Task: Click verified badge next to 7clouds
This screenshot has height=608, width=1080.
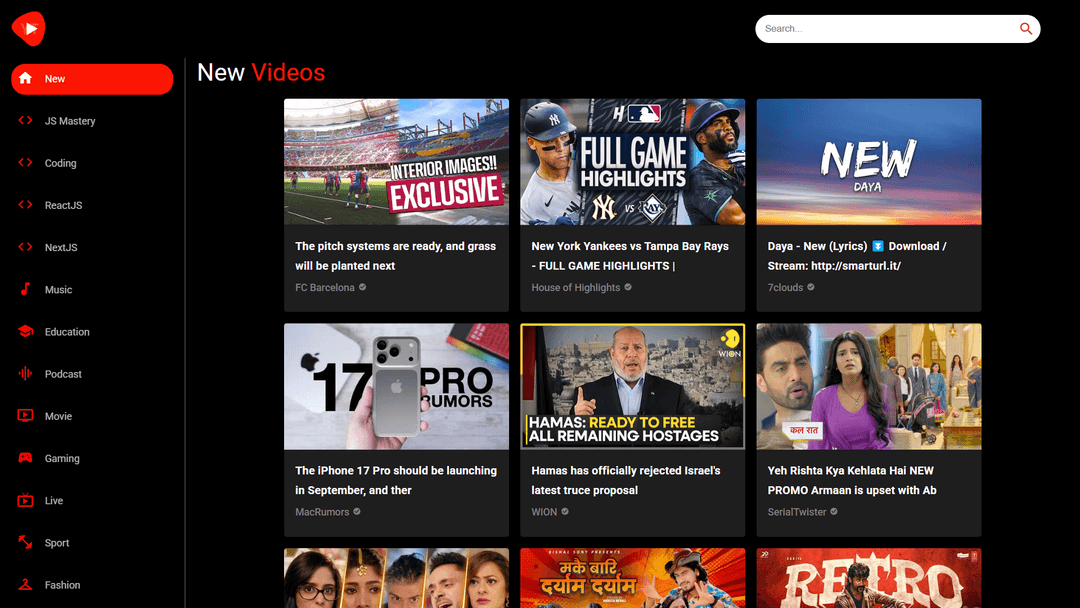Action: point(811,287)
